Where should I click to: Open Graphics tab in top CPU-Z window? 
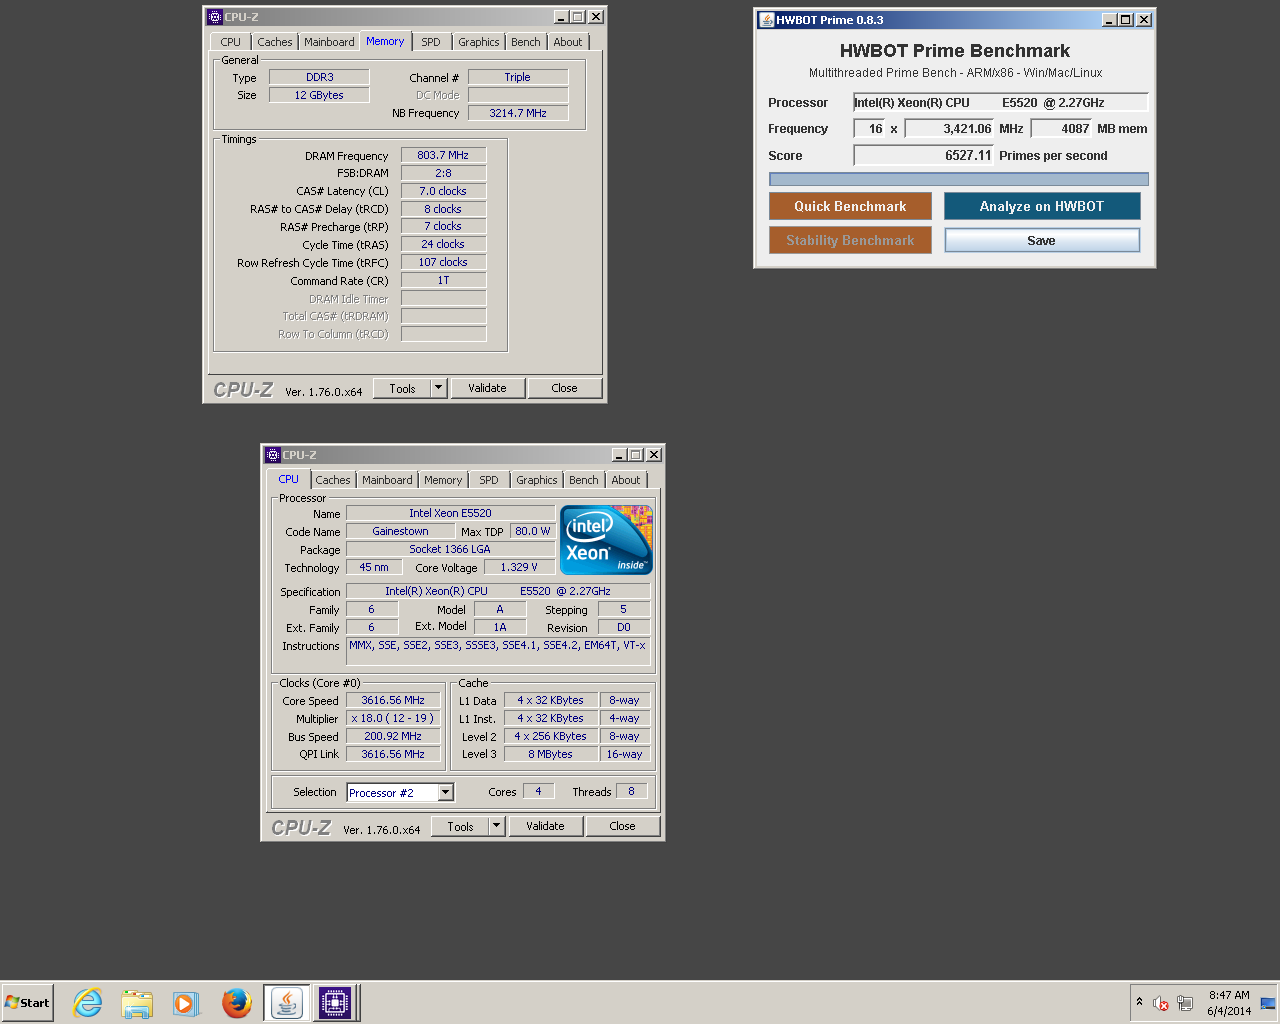478,42
